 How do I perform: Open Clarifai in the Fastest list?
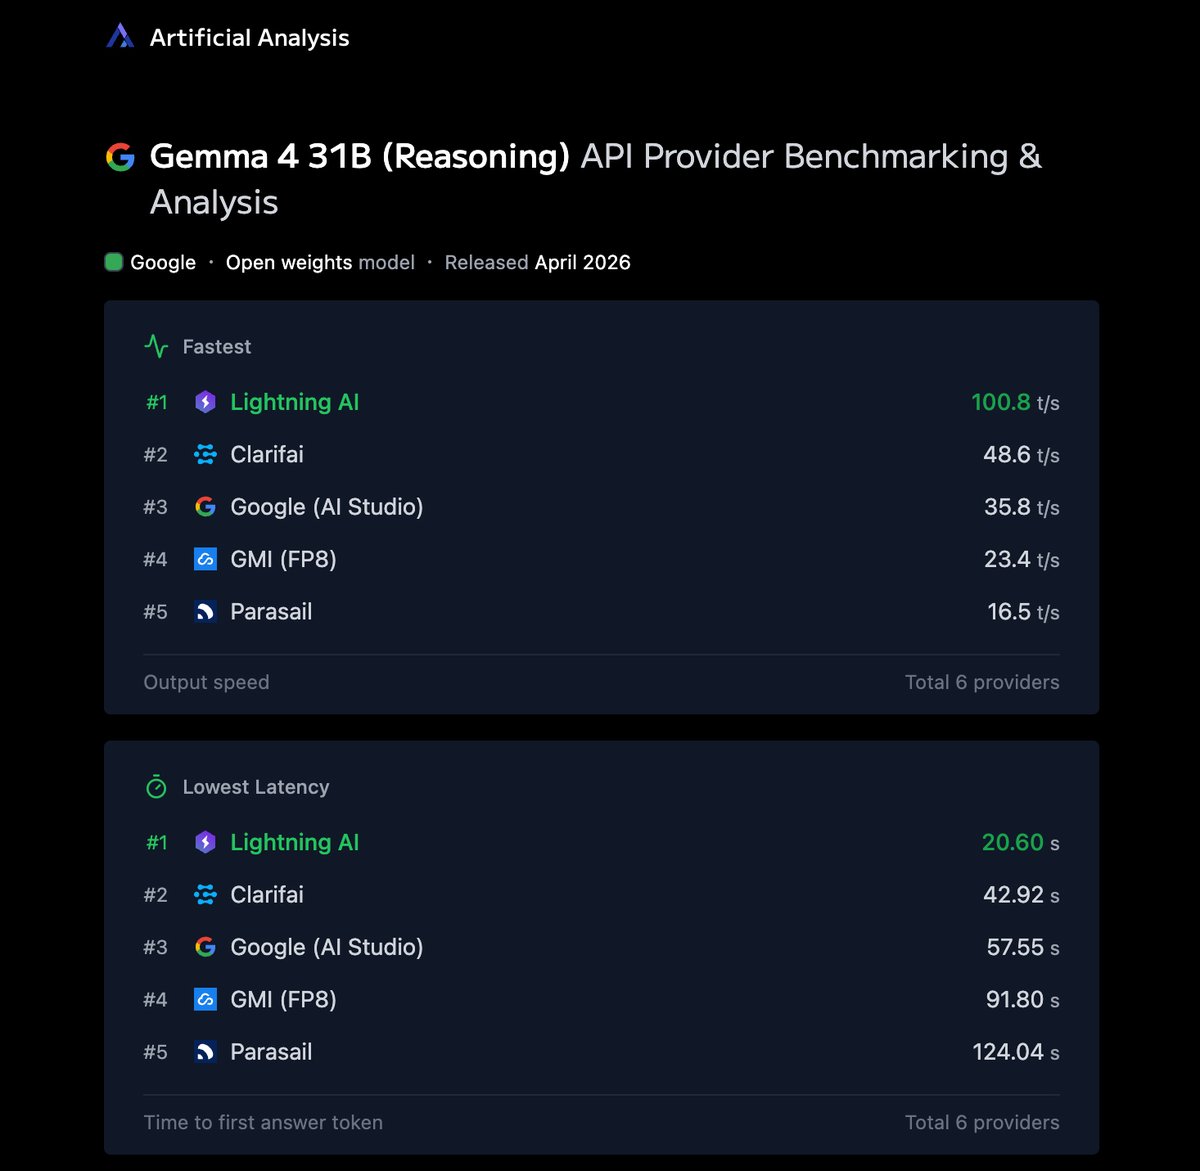[267, 455]
